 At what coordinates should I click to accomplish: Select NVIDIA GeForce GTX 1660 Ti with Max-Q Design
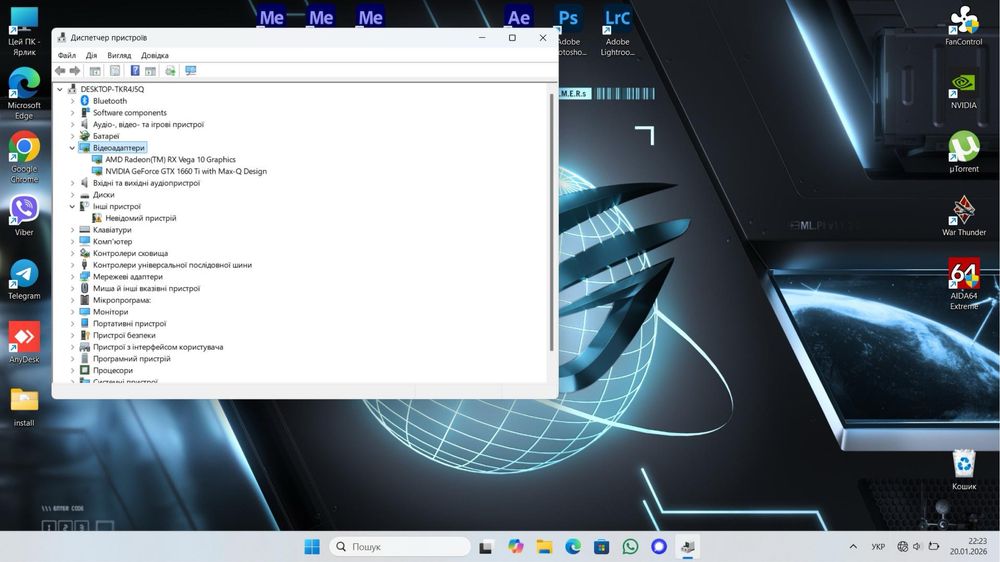click(186, 172)
